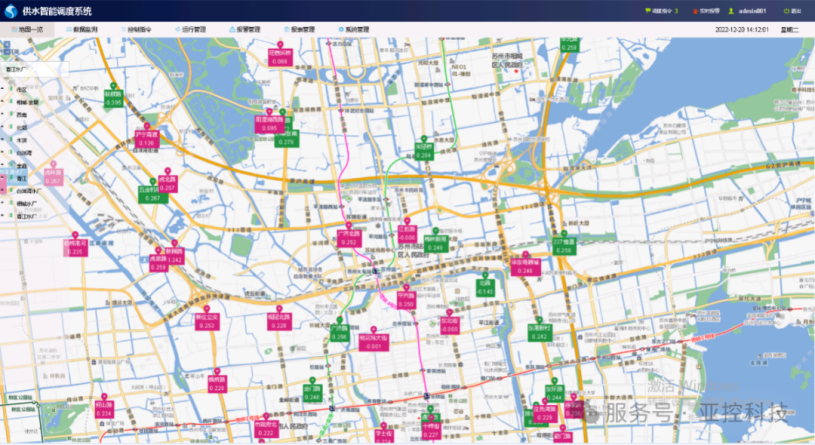The image size is (815, 445).
Task: Click the green 0.145 station marker
Action: pyautogui.click(x=485, y=287)
